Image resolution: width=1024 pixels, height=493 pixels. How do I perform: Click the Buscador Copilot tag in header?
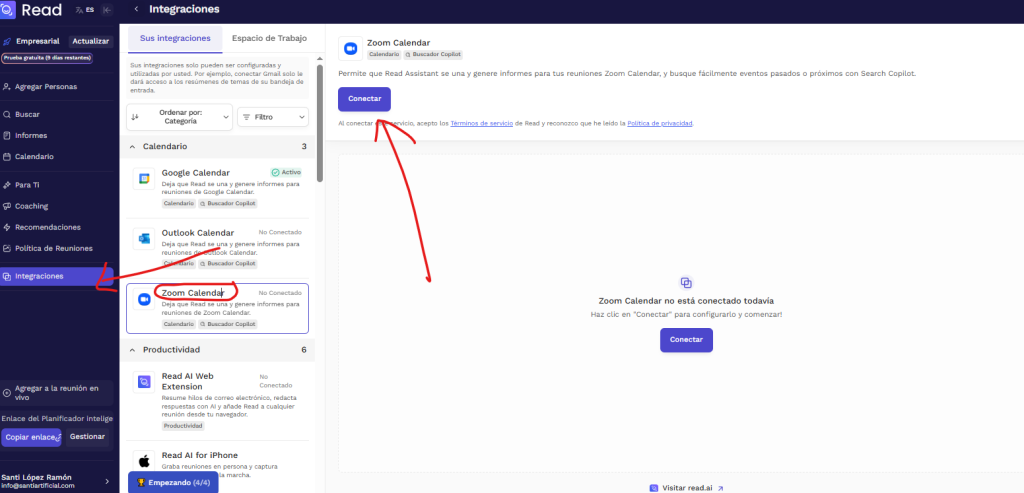pyautogui.click(x=433, y=55)
